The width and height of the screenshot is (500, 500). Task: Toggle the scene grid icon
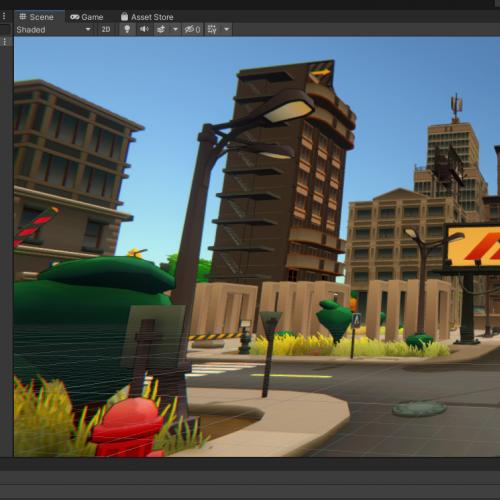(x=212, y=30)
